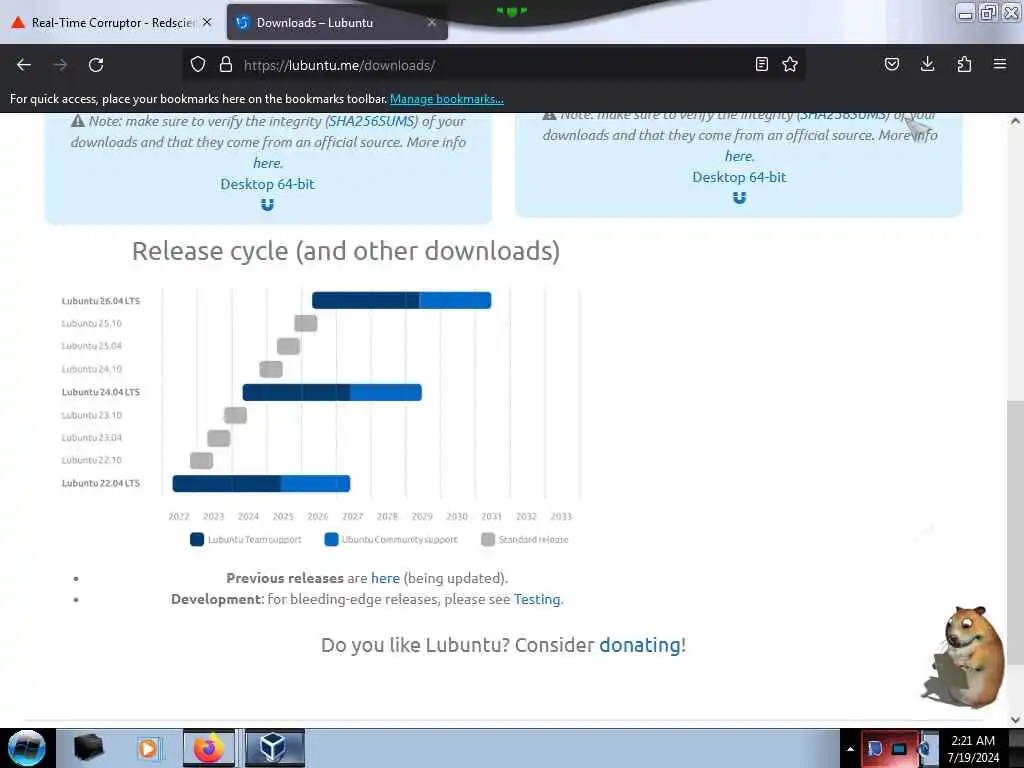Follow 'here' link in right note
This screenshot has height=768, width=1024.
point(739,156)
